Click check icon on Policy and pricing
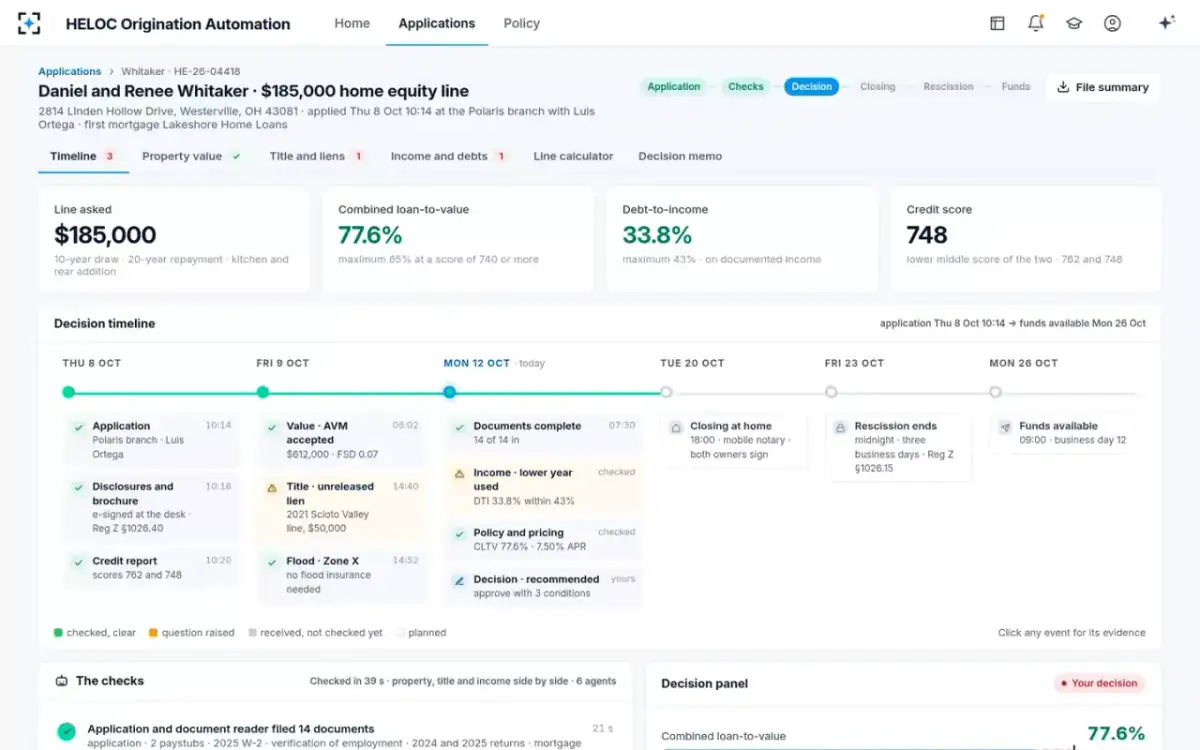The image size is (1200, 750). coord(459,534)
